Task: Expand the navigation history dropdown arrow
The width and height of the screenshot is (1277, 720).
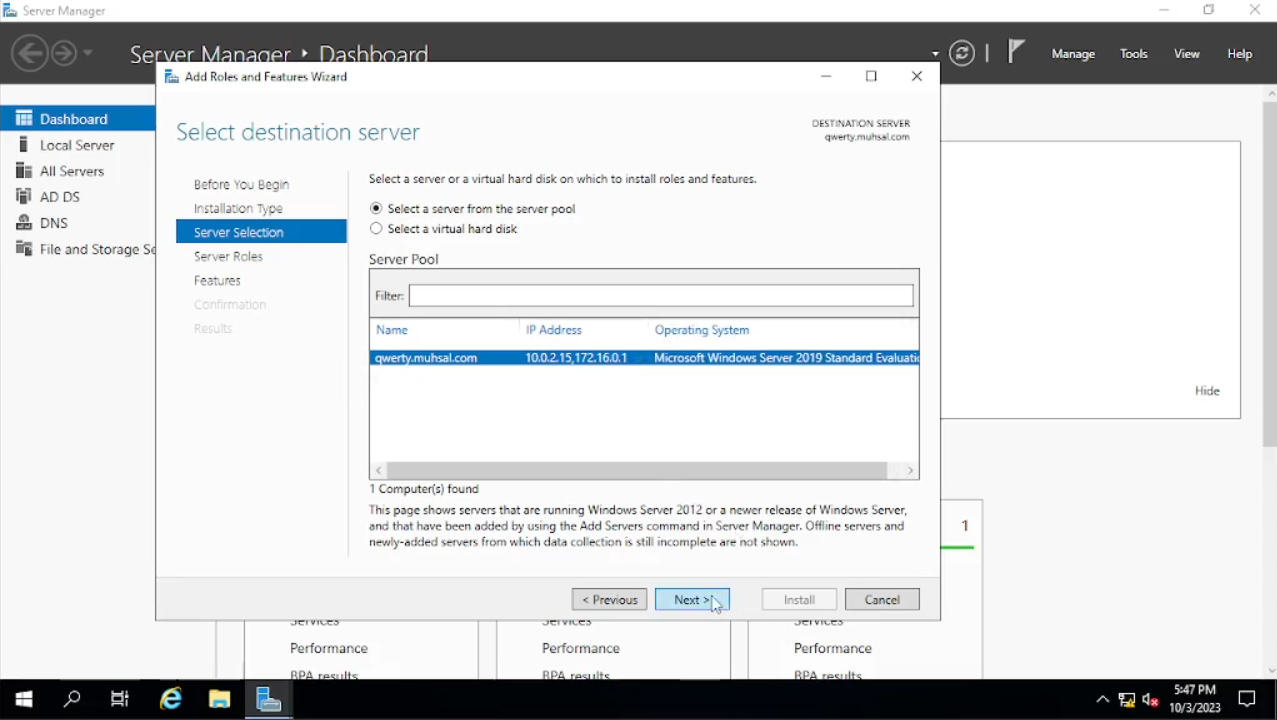Action: point(88,53)
